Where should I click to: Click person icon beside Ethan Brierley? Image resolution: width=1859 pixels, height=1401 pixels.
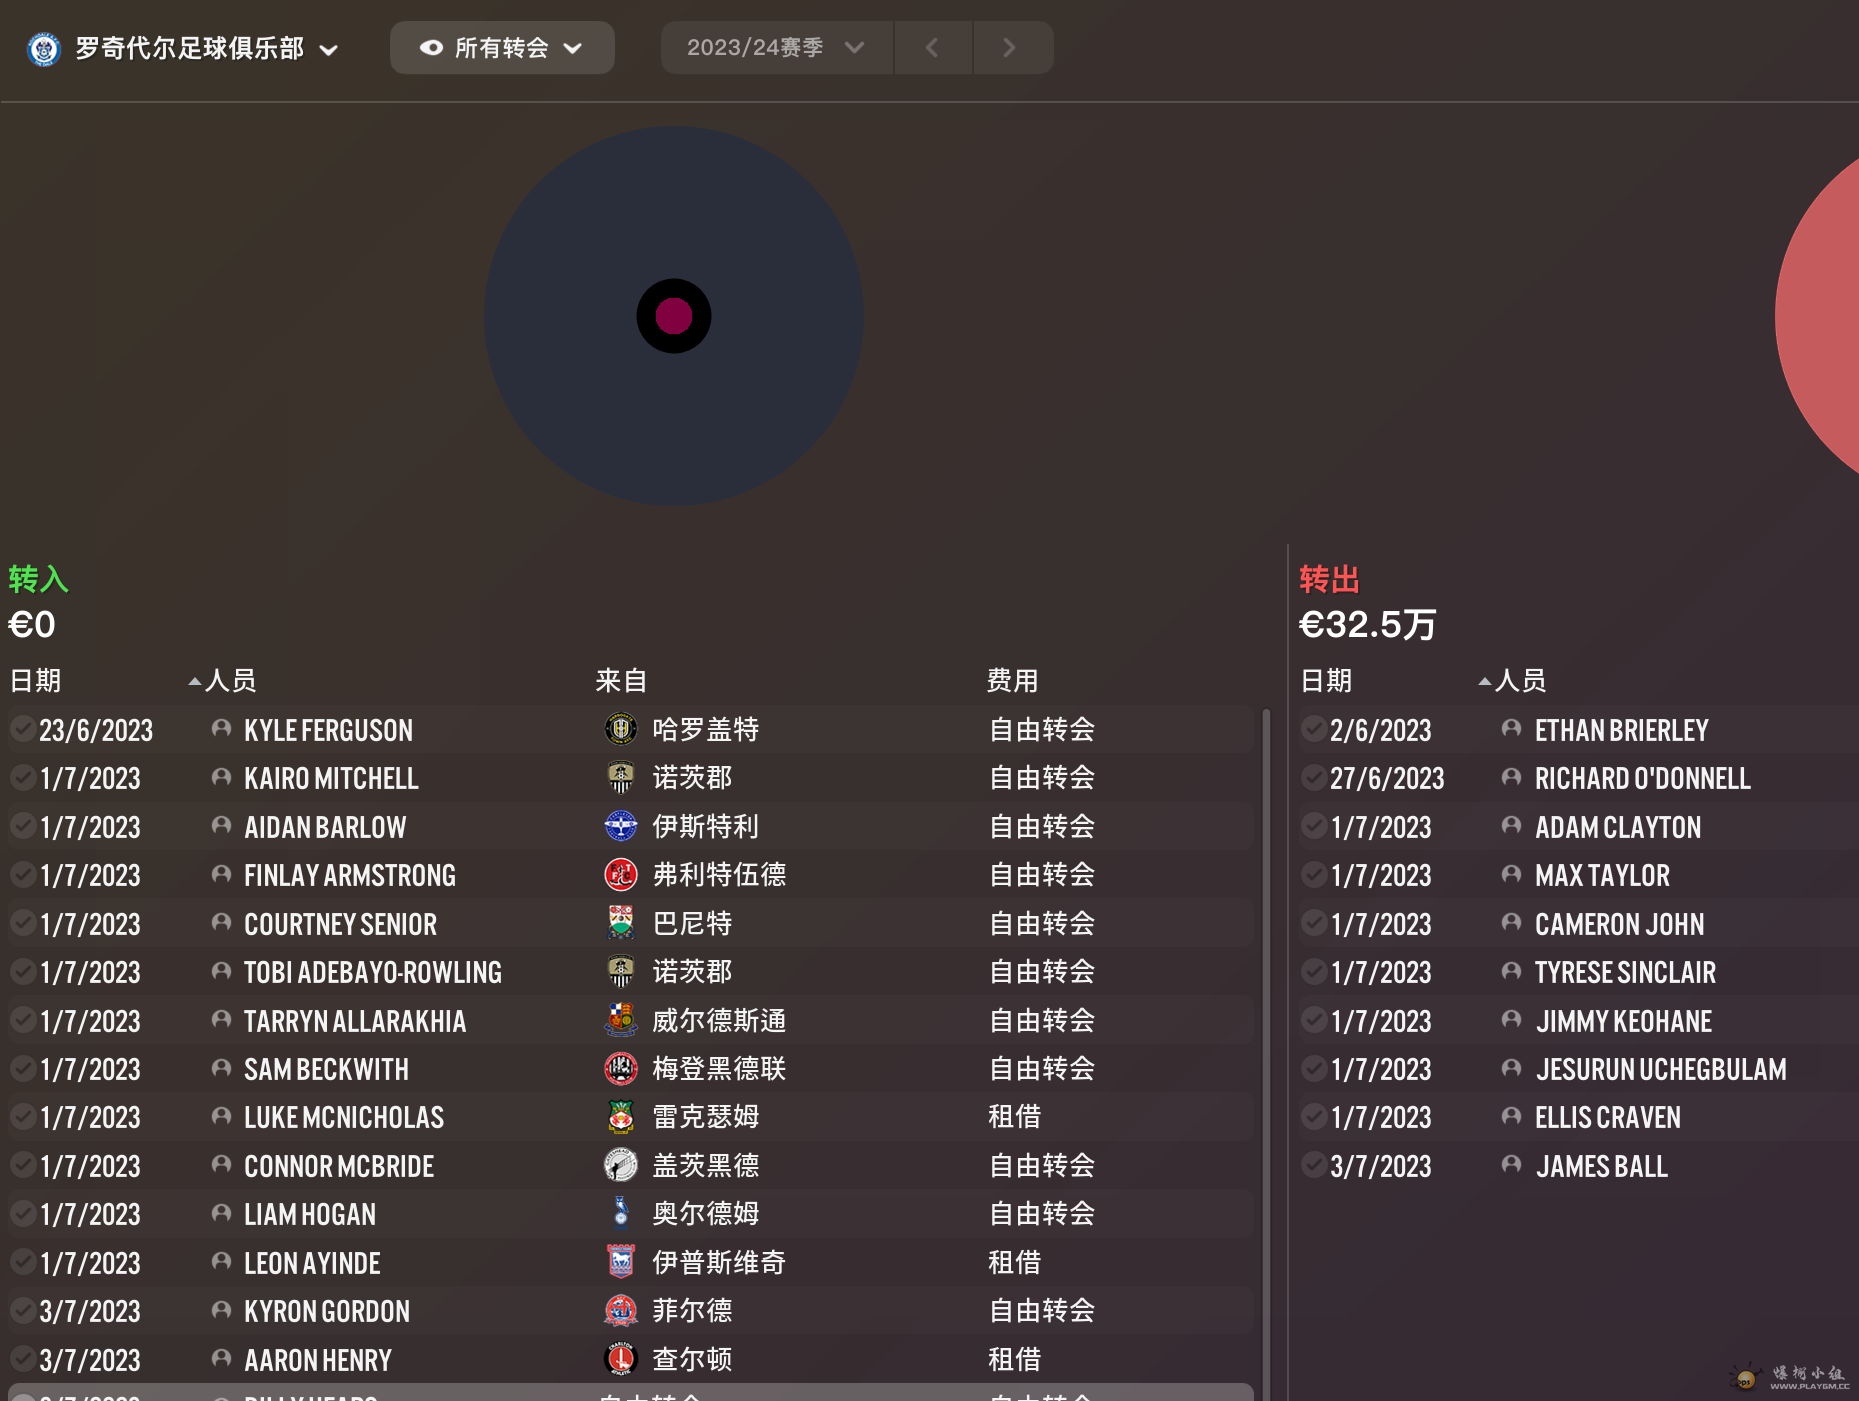pyautogui.click(x=1511, y=729)
